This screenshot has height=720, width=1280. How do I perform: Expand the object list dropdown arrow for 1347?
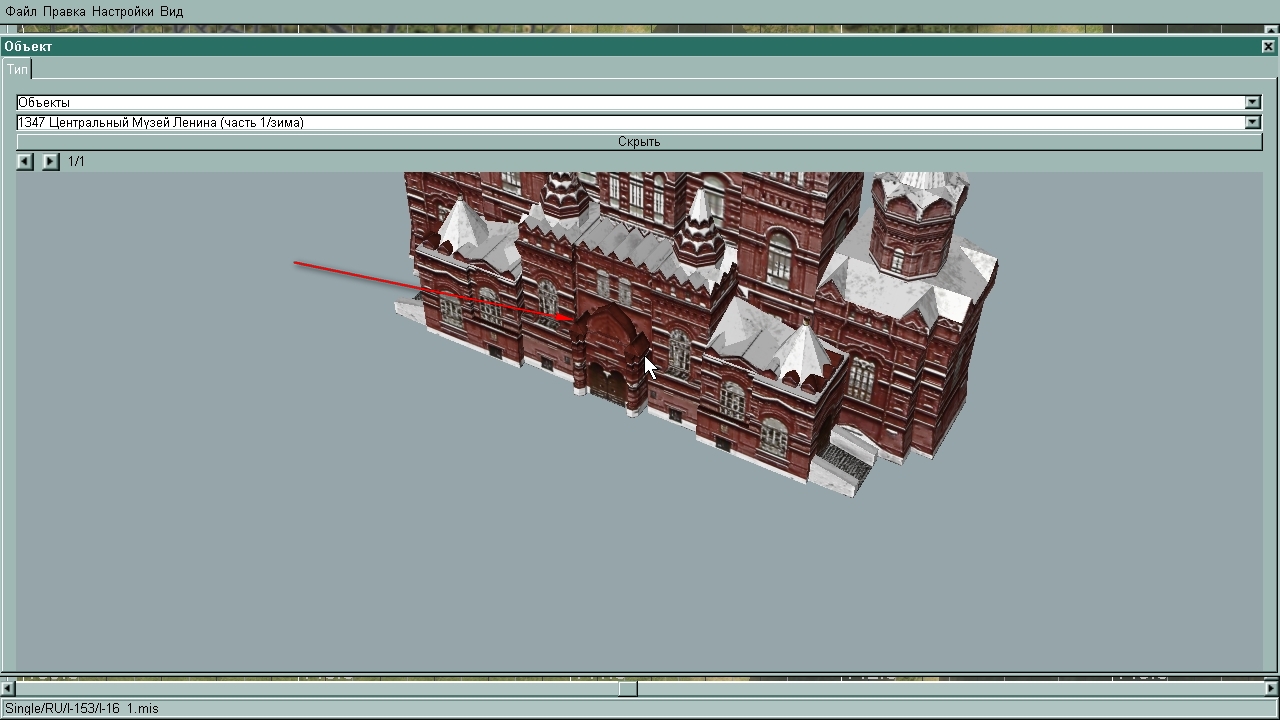(1253, 122)
